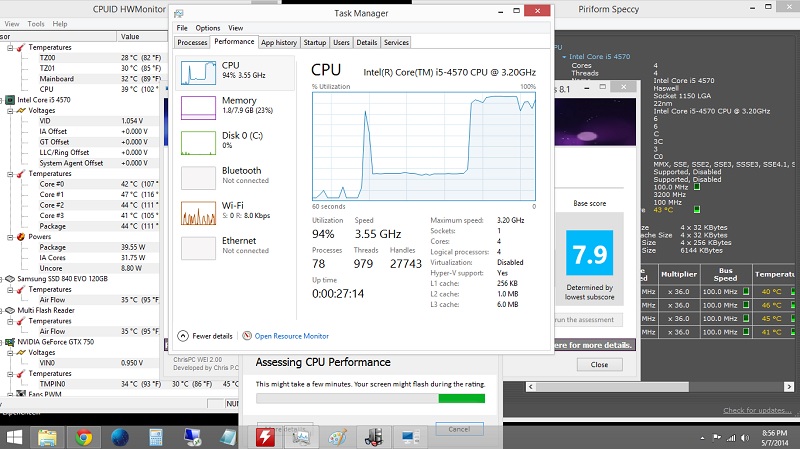Collapse the Intel Core i5 4570 tree in Speccy

pyautogui.click(x=564, y=57)
